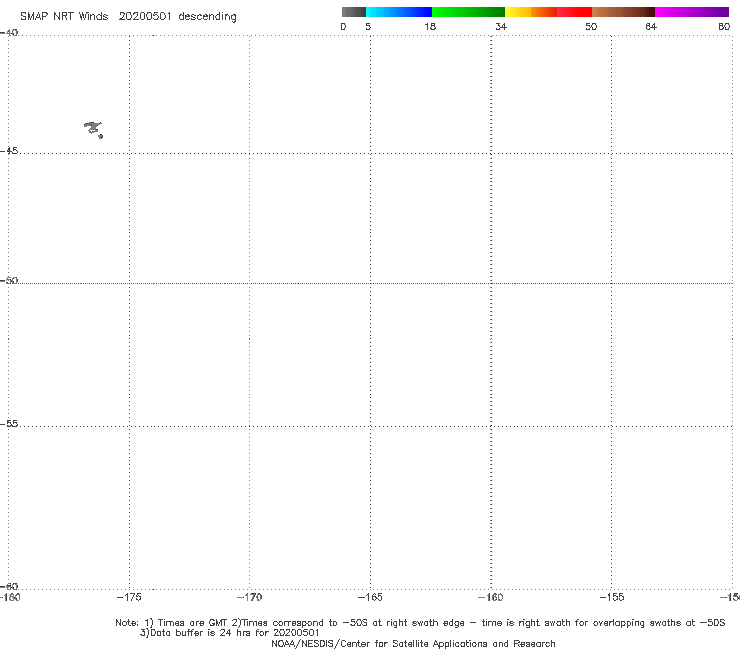Image resolution: width=740 pixels, height=650 pixels.
Task: Click the "SMAP NRT Winds" title text
Action: [x=64, y=16]
